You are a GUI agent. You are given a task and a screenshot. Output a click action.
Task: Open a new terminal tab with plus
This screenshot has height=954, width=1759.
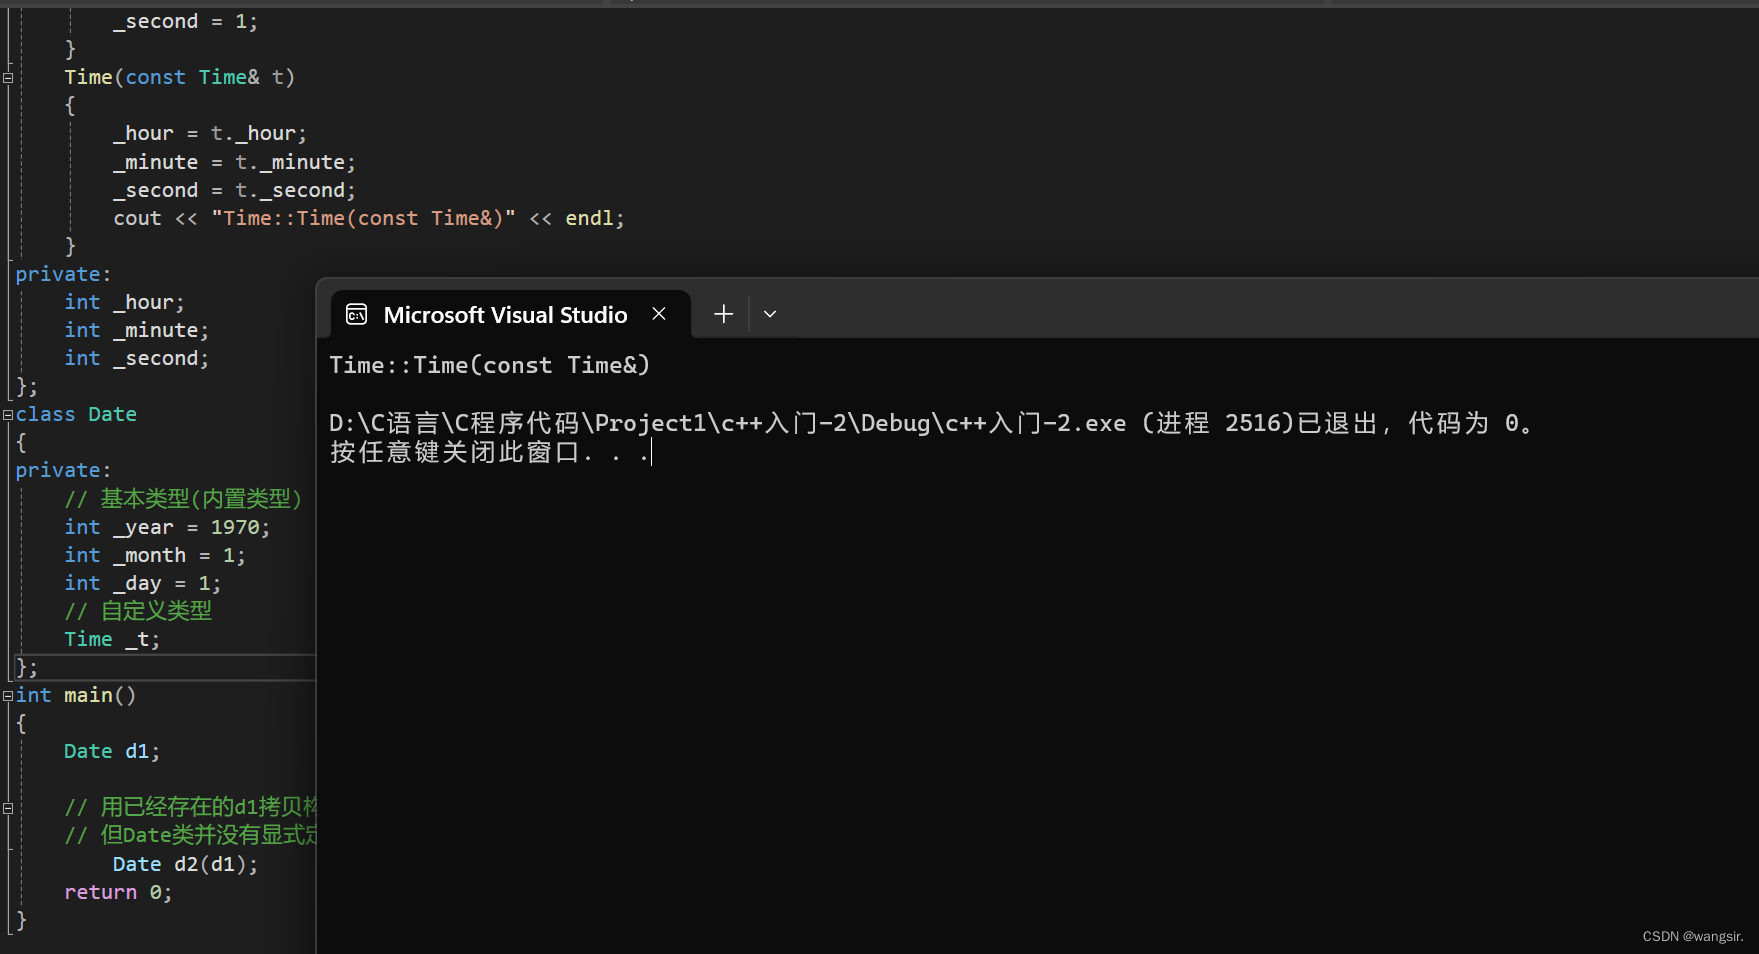tap(723, 314)
